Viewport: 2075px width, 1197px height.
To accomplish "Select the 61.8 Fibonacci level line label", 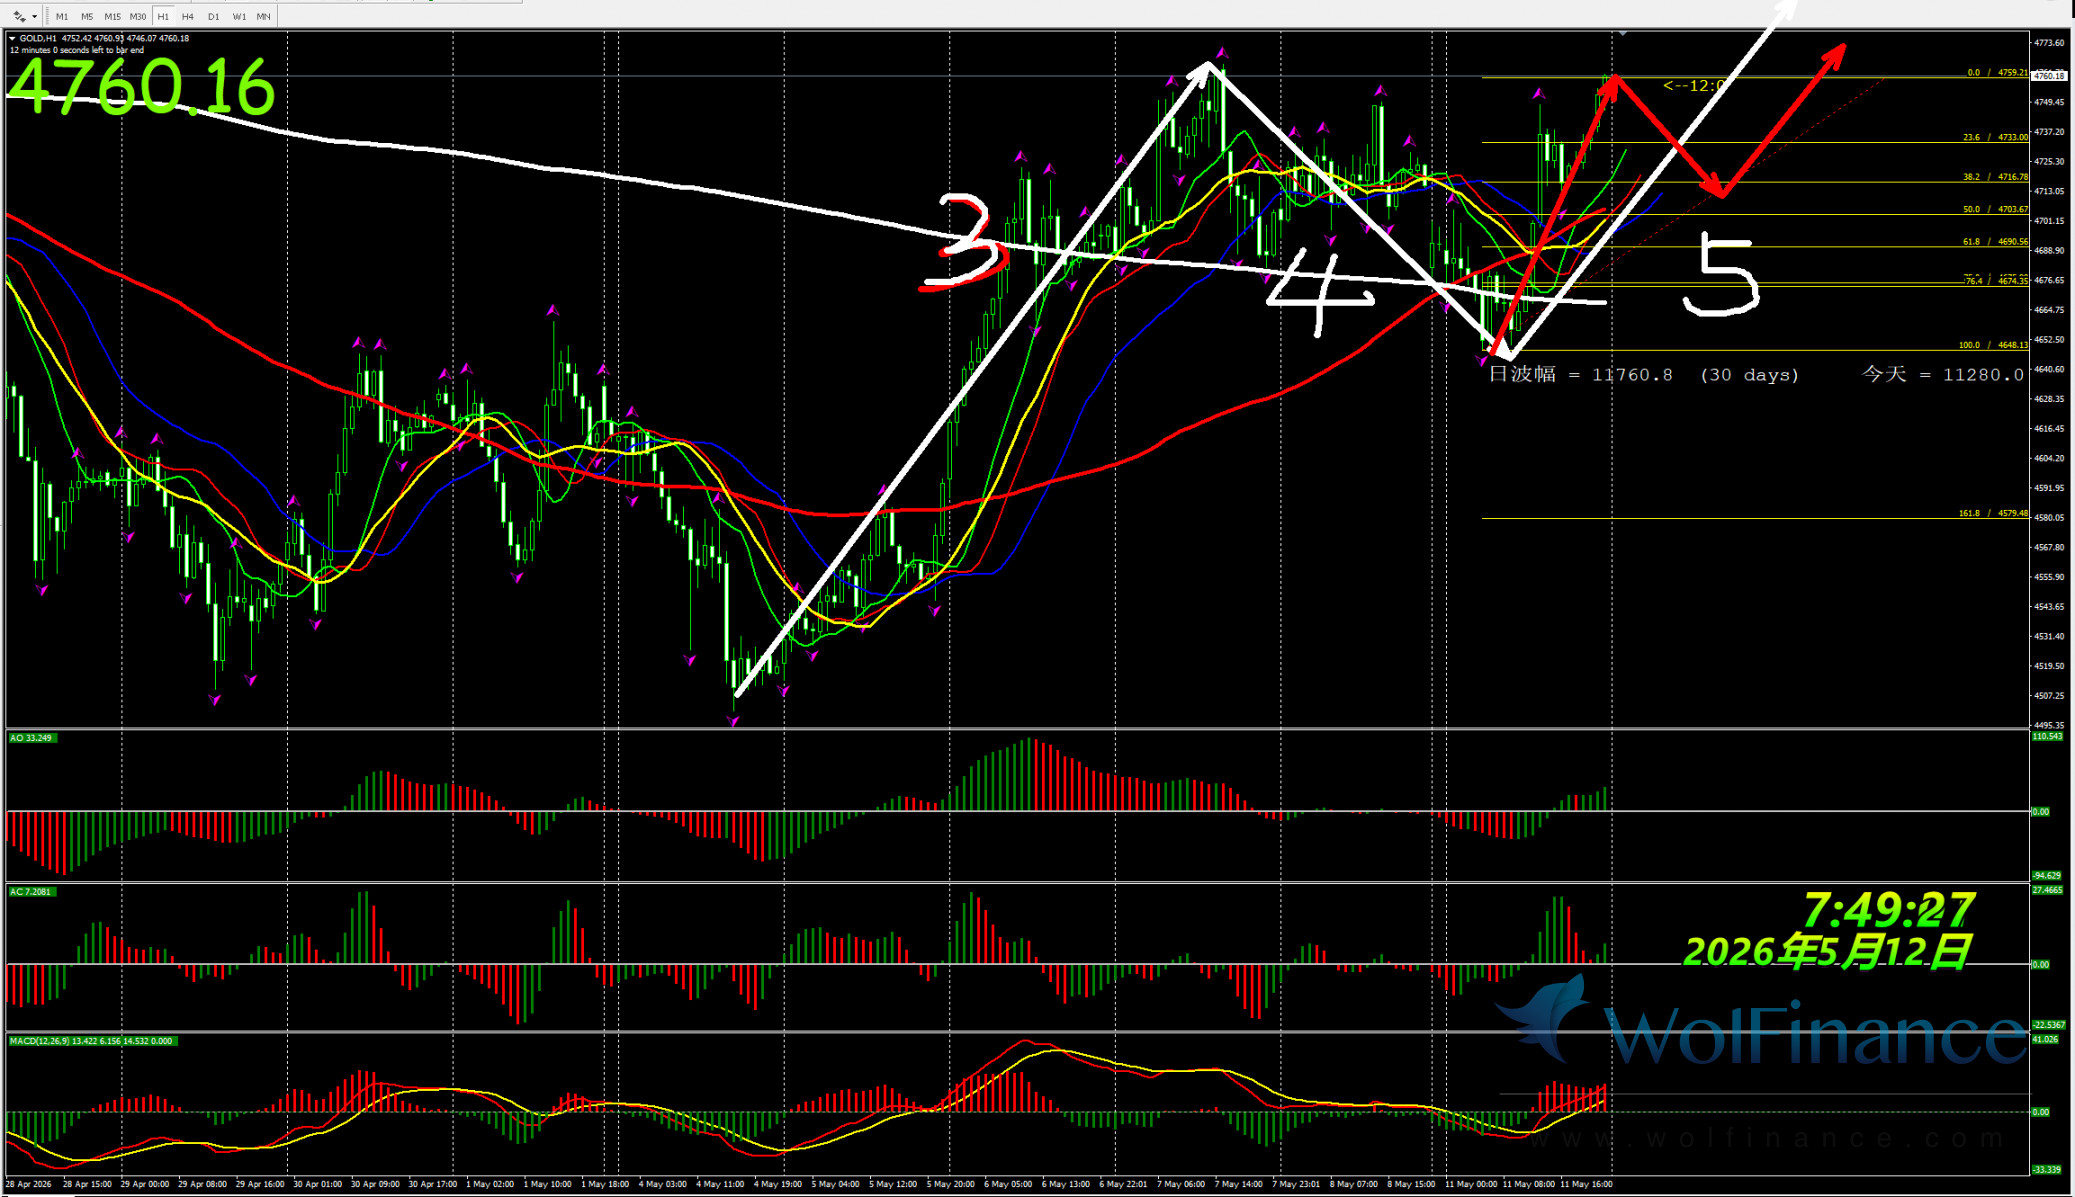I will pos(1995,242).
